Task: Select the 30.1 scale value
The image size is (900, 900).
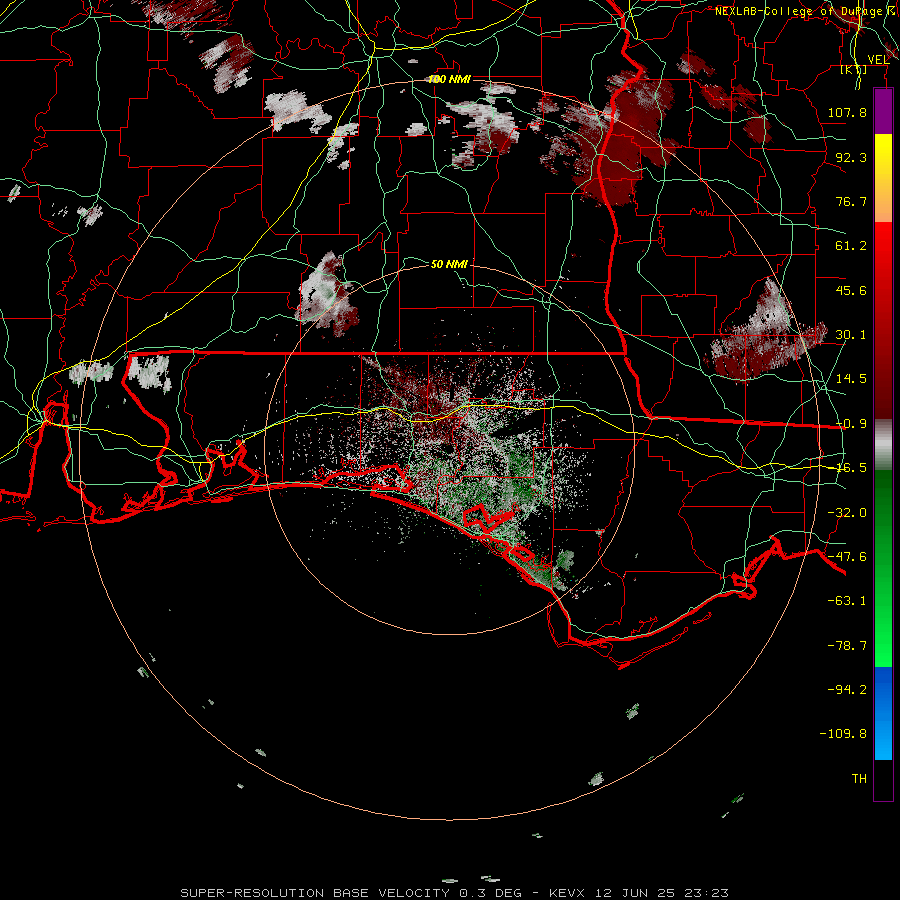Action: pos(851,335)
